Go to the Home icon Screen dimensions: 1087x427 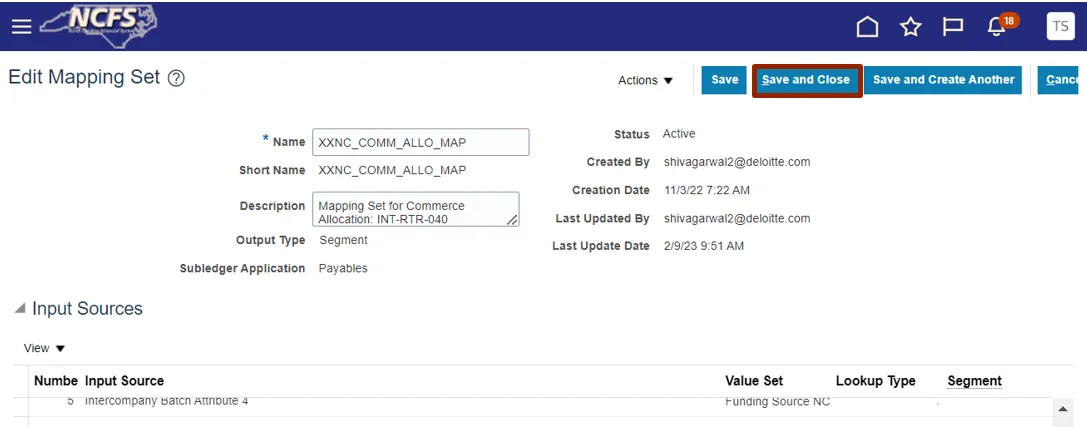click(x=867, y=27)
